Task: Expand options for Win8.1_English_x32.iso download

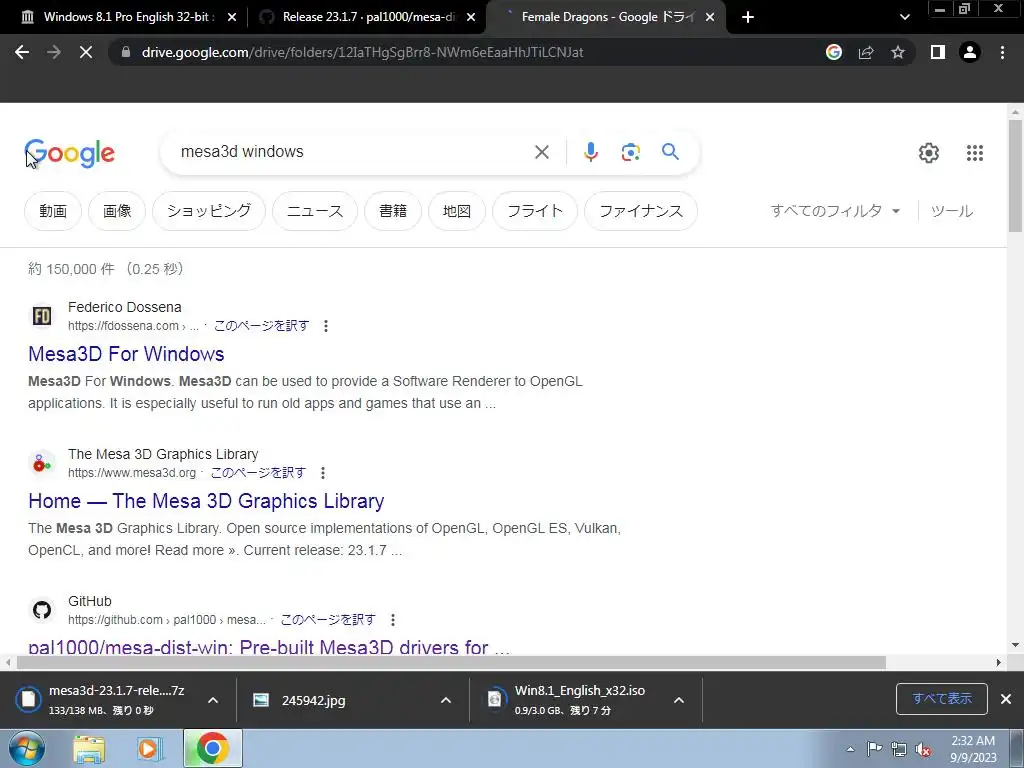Action: coord(679,700)
